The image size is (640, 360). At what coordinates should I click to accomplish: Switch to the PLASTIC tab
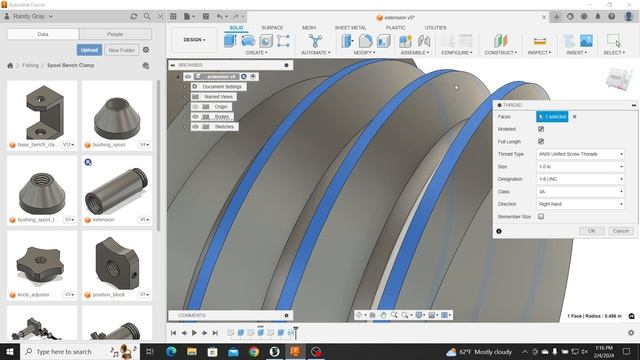[x=396, y=28]
